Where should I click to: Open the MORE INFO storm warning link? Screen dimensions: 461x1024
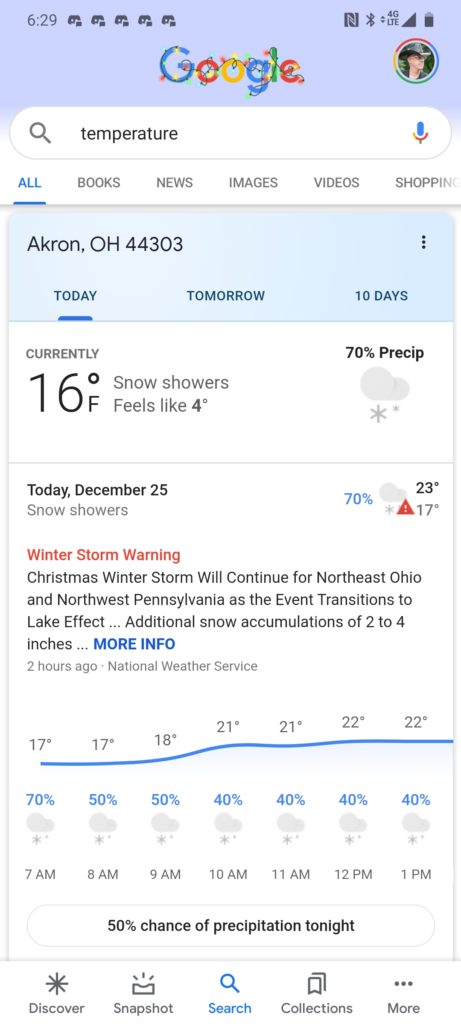pyautogui.click(x=134, y=644)
